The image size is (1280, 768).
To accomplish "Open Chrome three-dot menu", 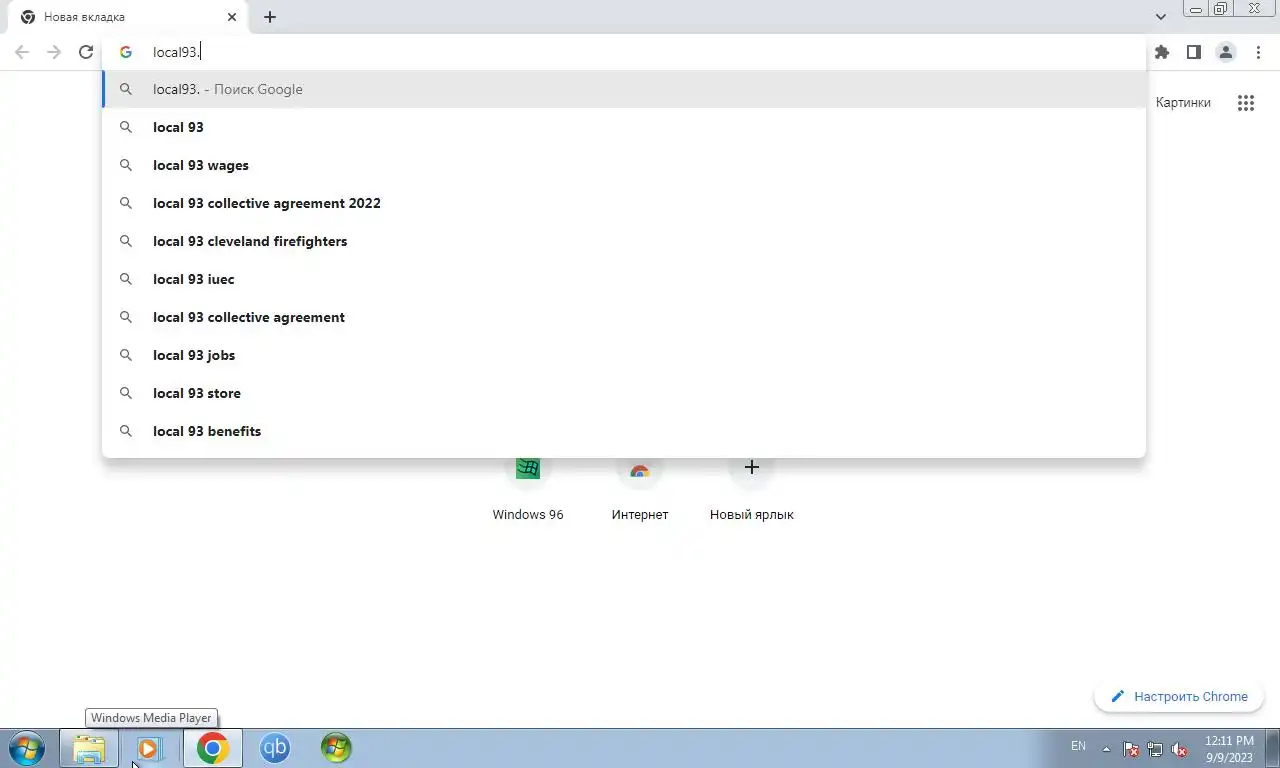I will (1258, 52).
